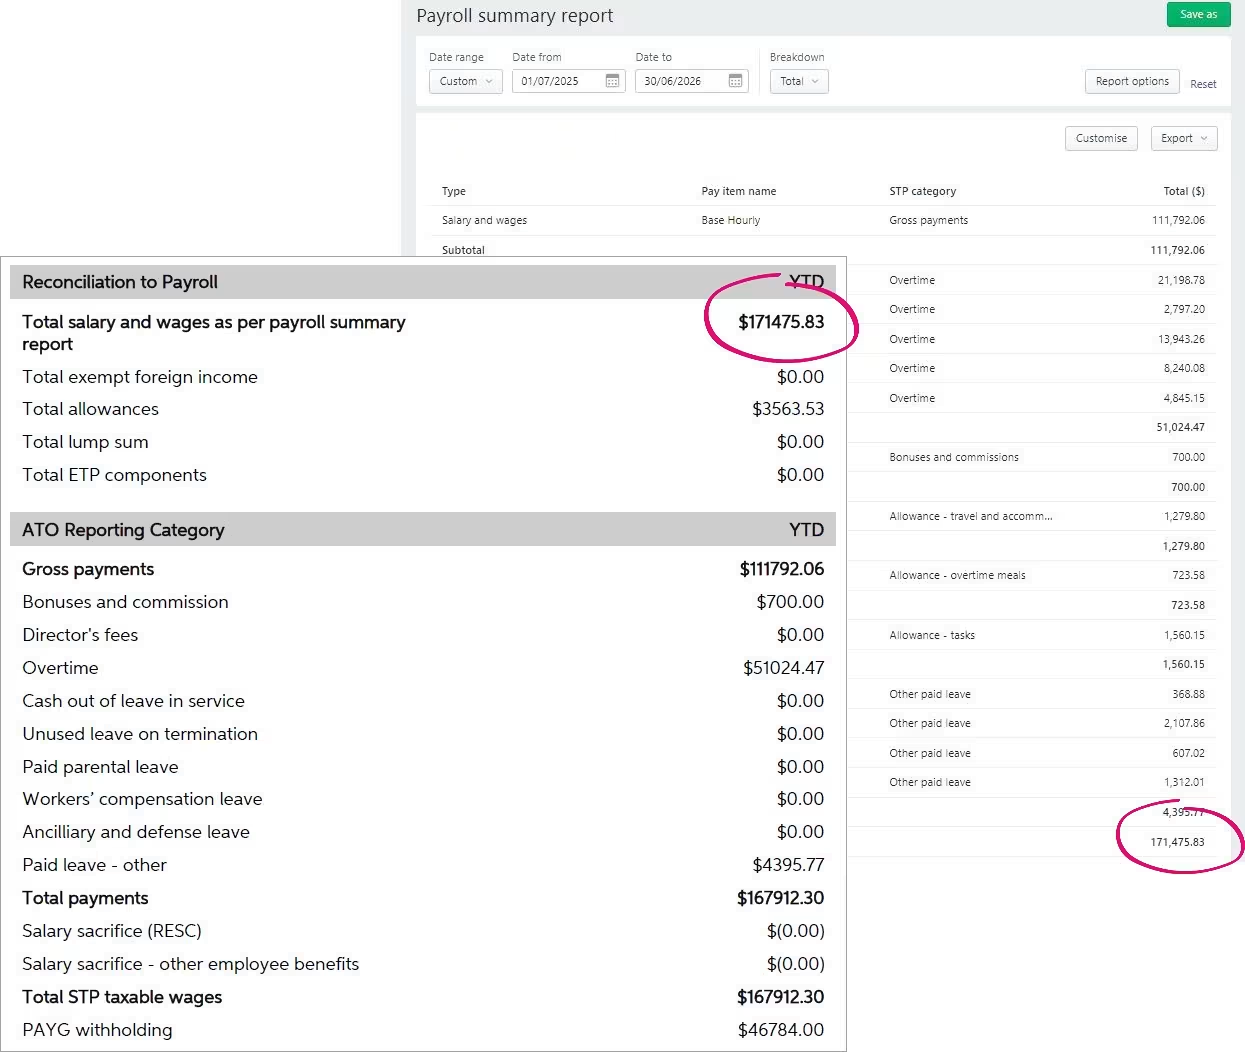Click Gross payments STP category cell

pyautogui.click(x=929, y=220)
